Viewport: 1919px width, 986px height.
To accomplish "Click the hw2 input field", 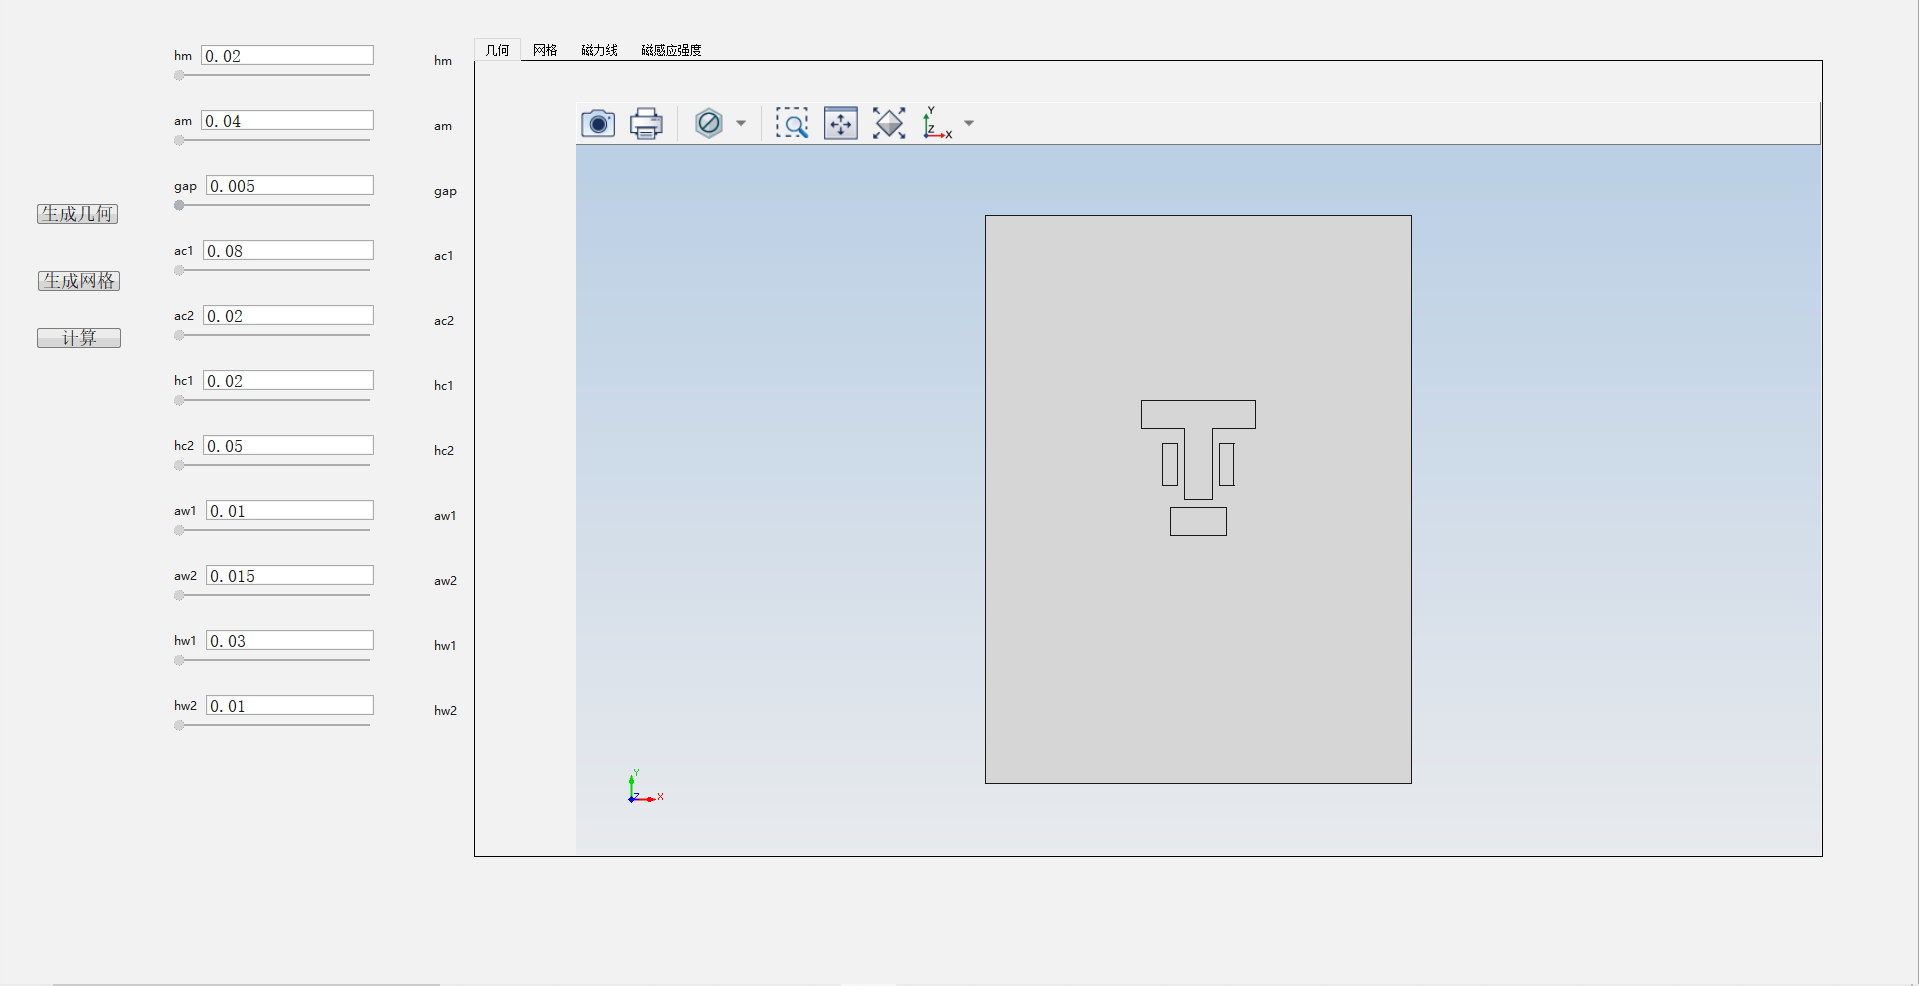I will [290, 706].
